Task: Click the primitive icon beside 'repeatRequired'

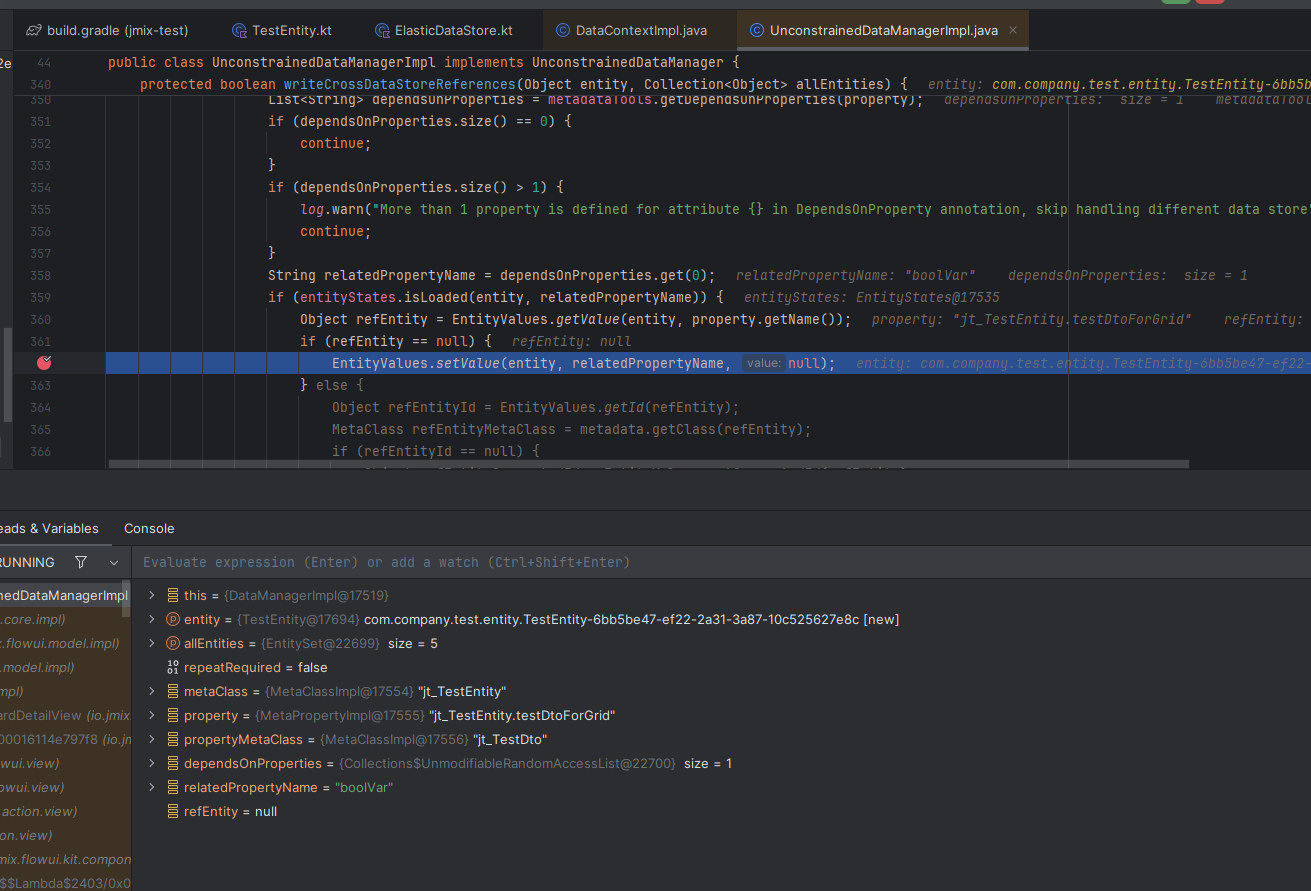Action: [x=173, y=668]
